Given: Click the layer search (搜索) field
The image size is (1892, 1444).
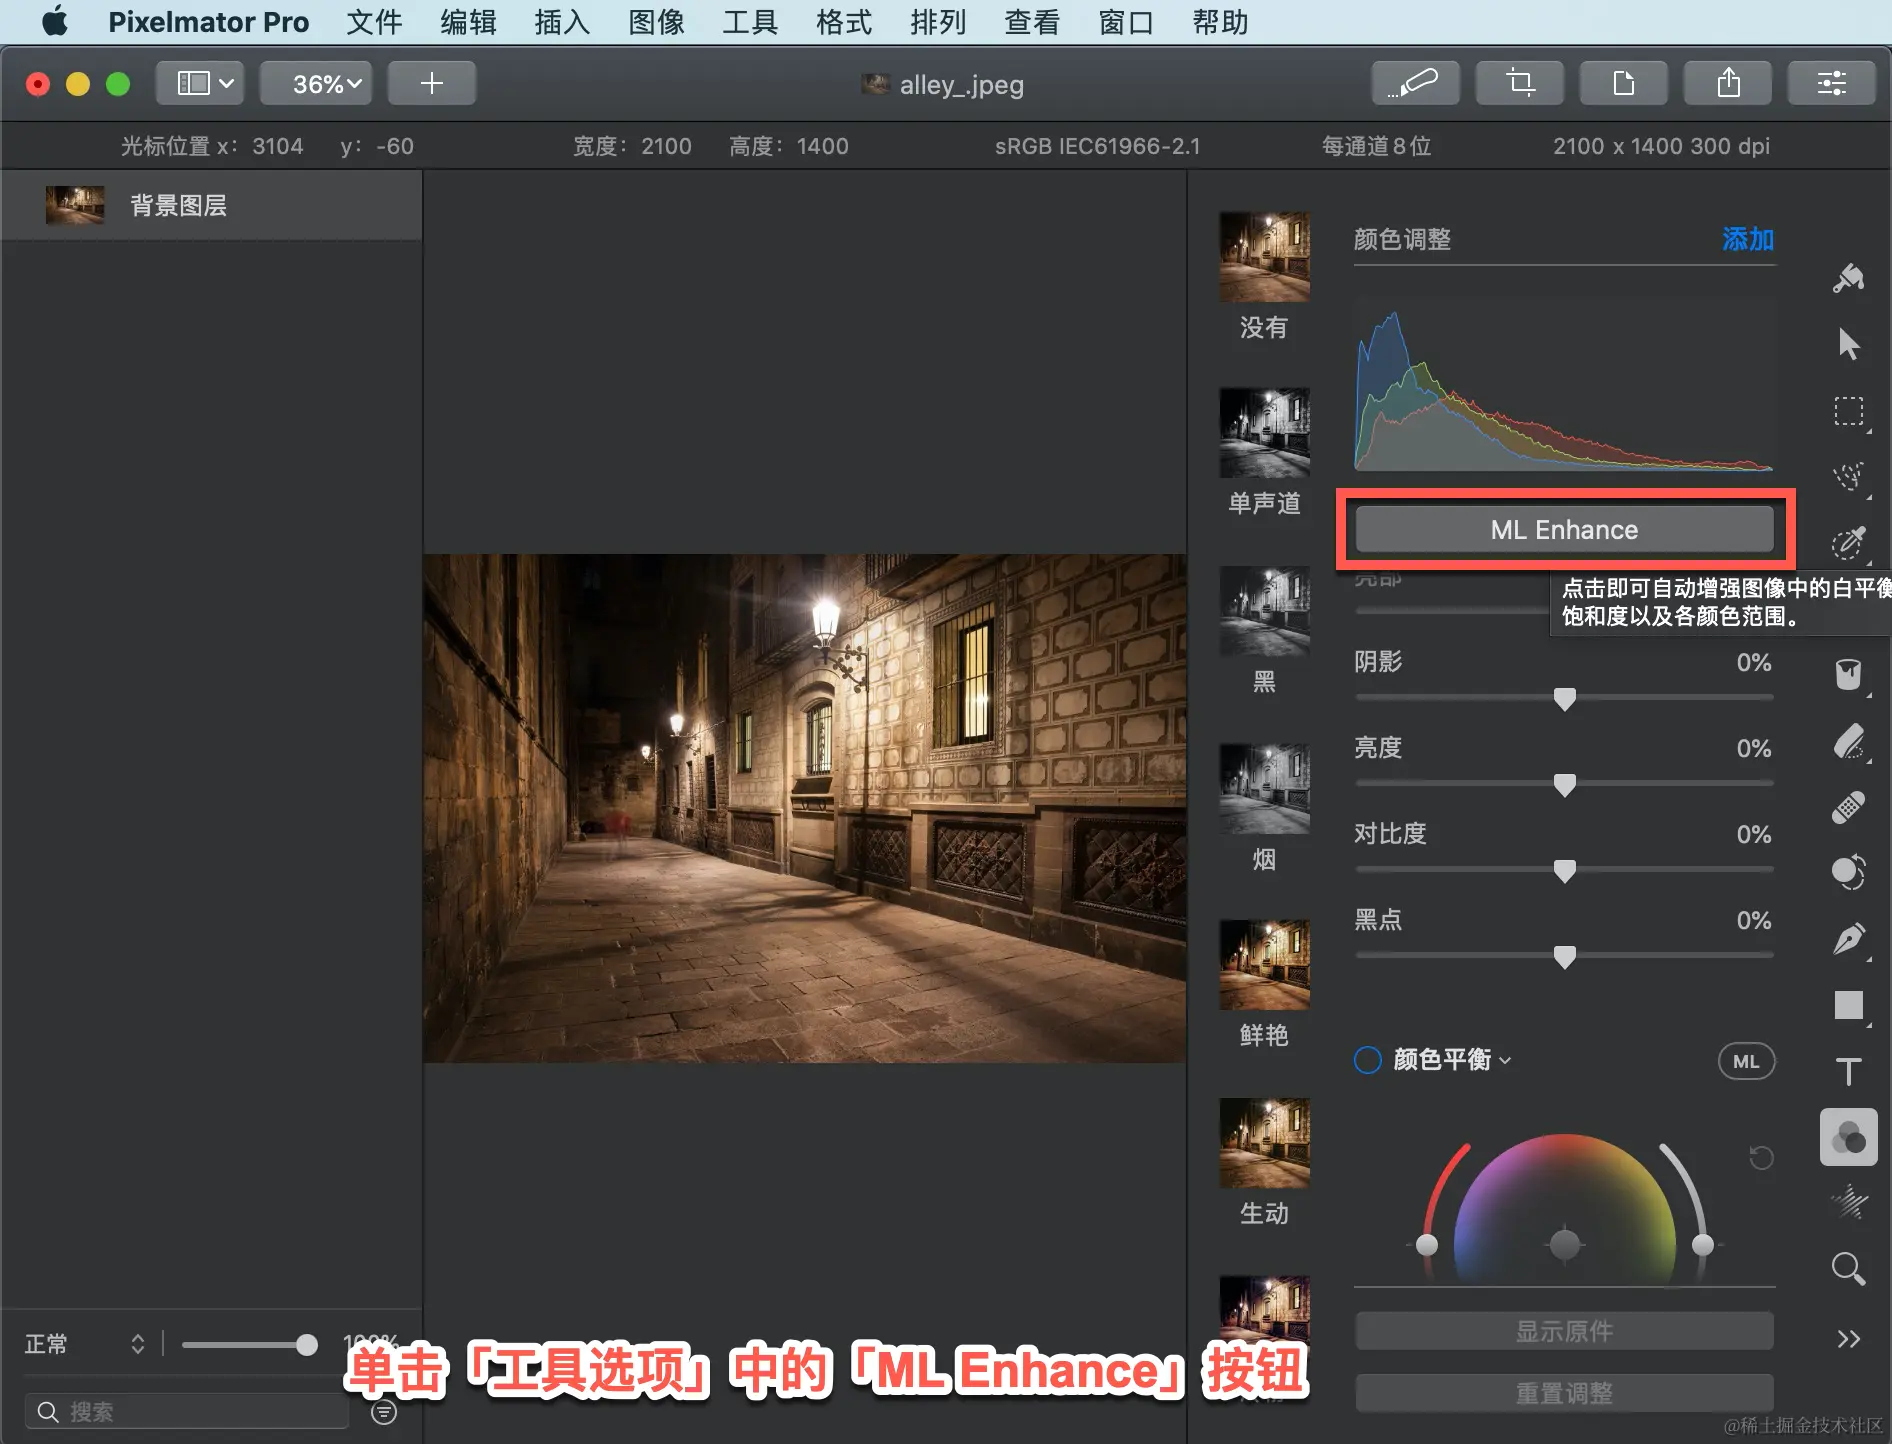Looking at the screenshot, I should [x=188, y=1411].
